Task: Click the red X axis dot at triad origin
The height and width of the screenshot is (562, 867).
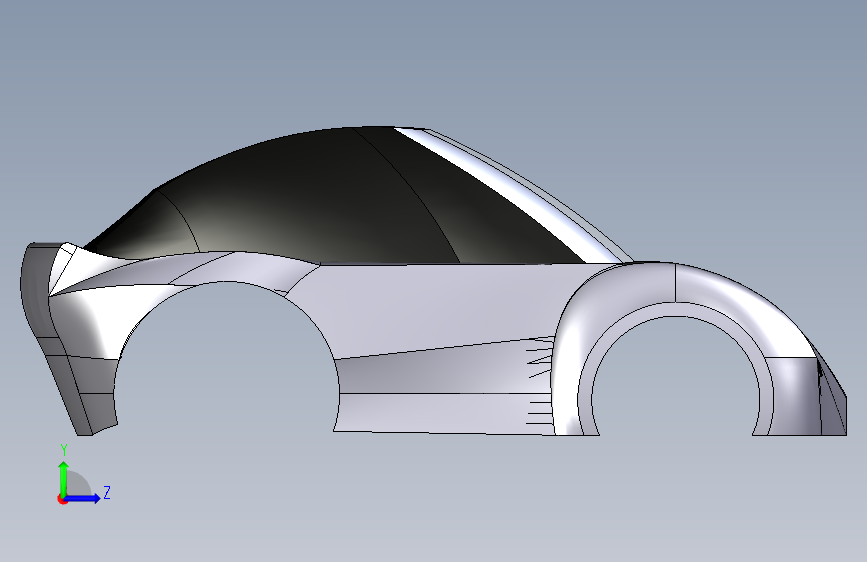Action: [62, 499]
